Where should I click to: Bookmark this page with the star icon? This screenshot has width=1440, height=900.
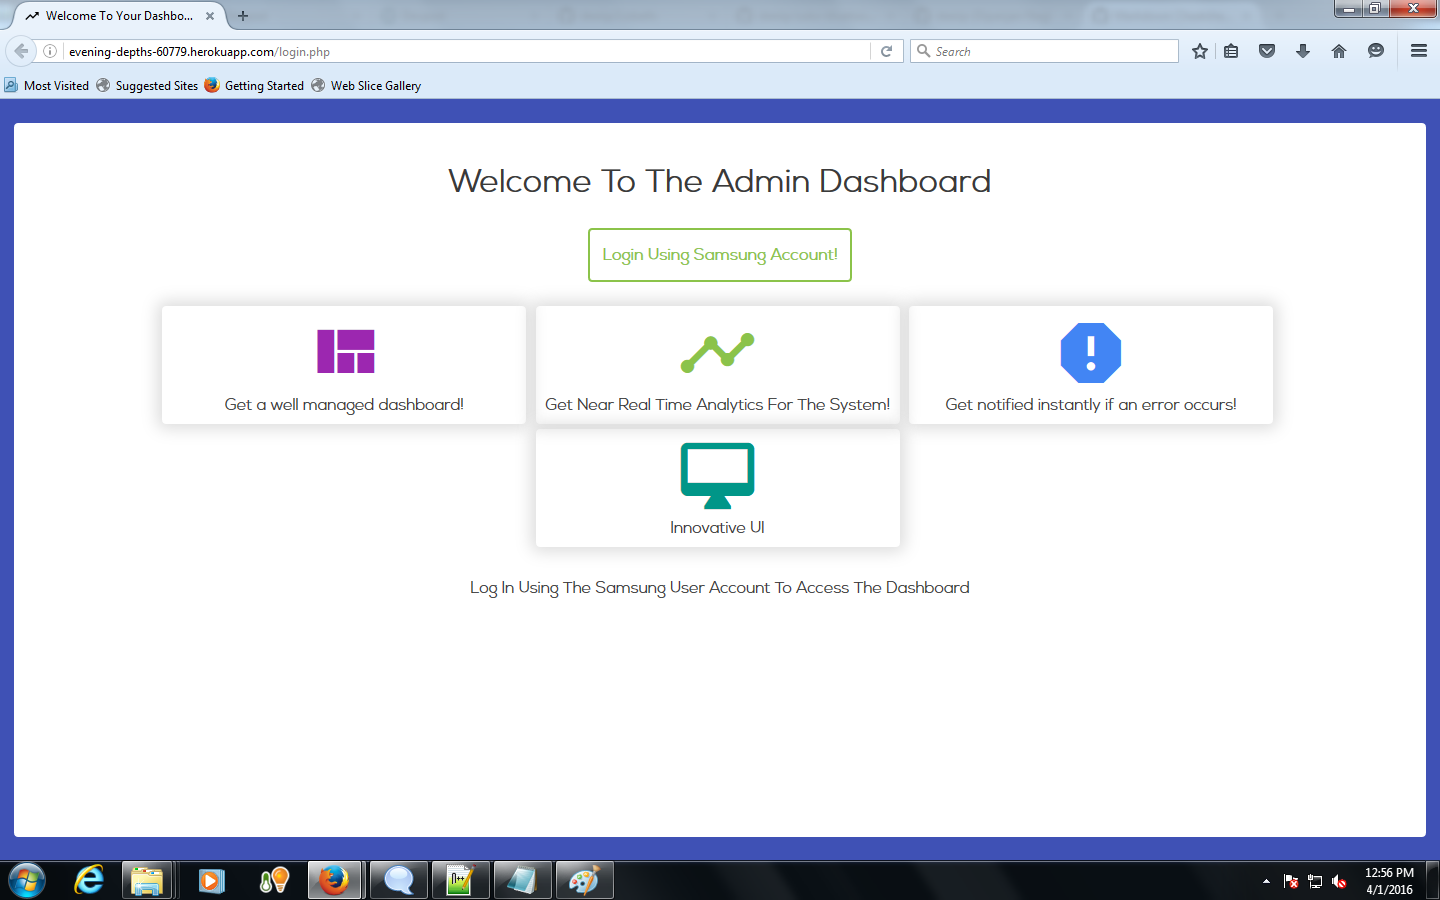(x=1200, y=51)
